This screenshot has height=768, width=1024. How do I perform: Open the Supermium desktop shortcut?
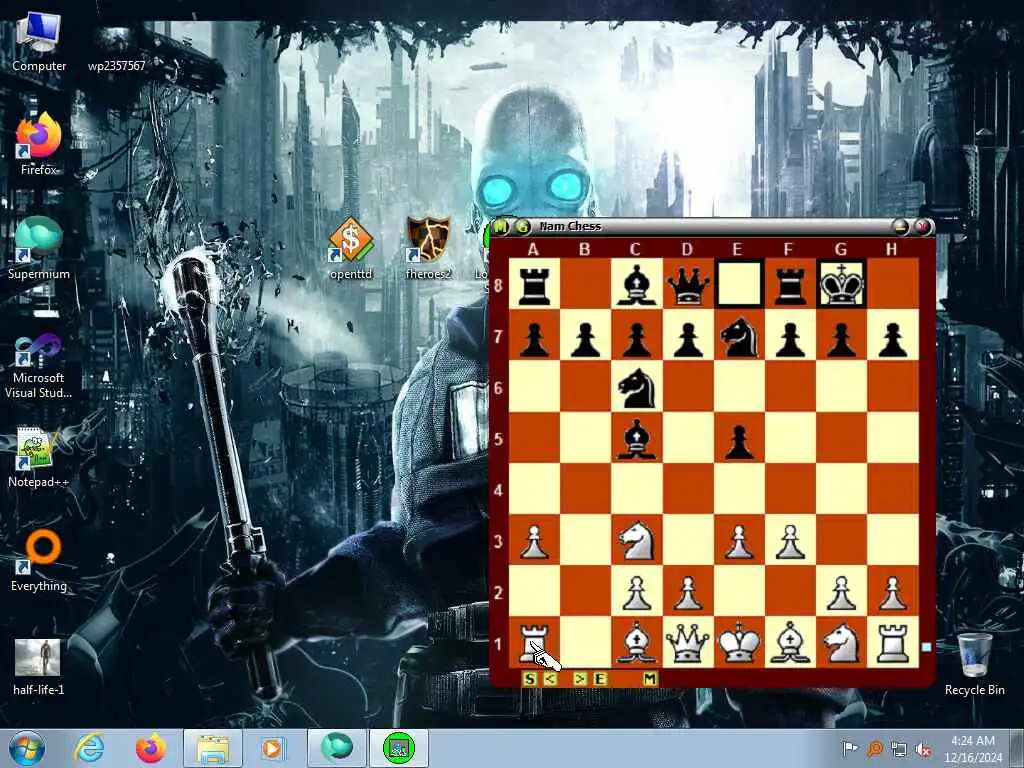point(39,248)
